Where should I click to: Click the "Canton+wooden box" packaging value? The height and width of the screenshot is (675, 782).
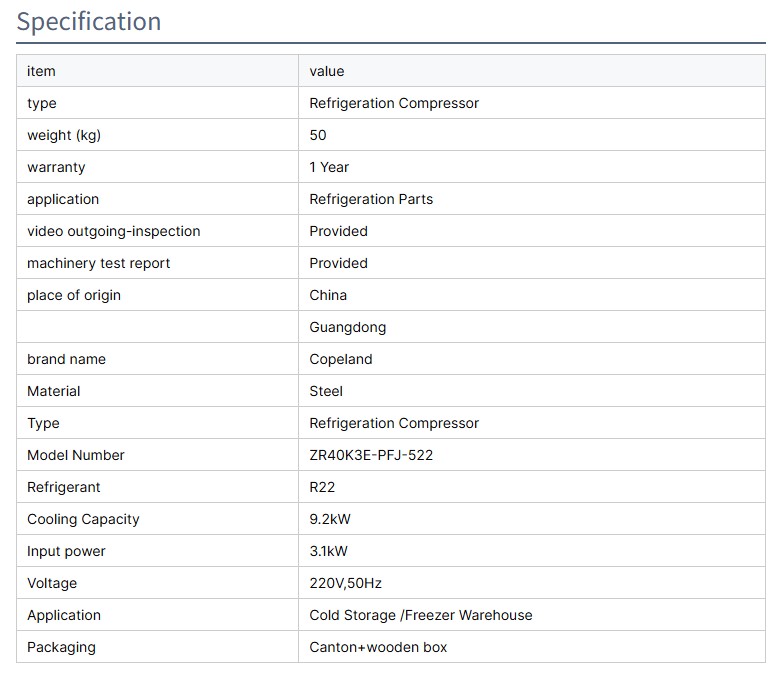[378, 647]
